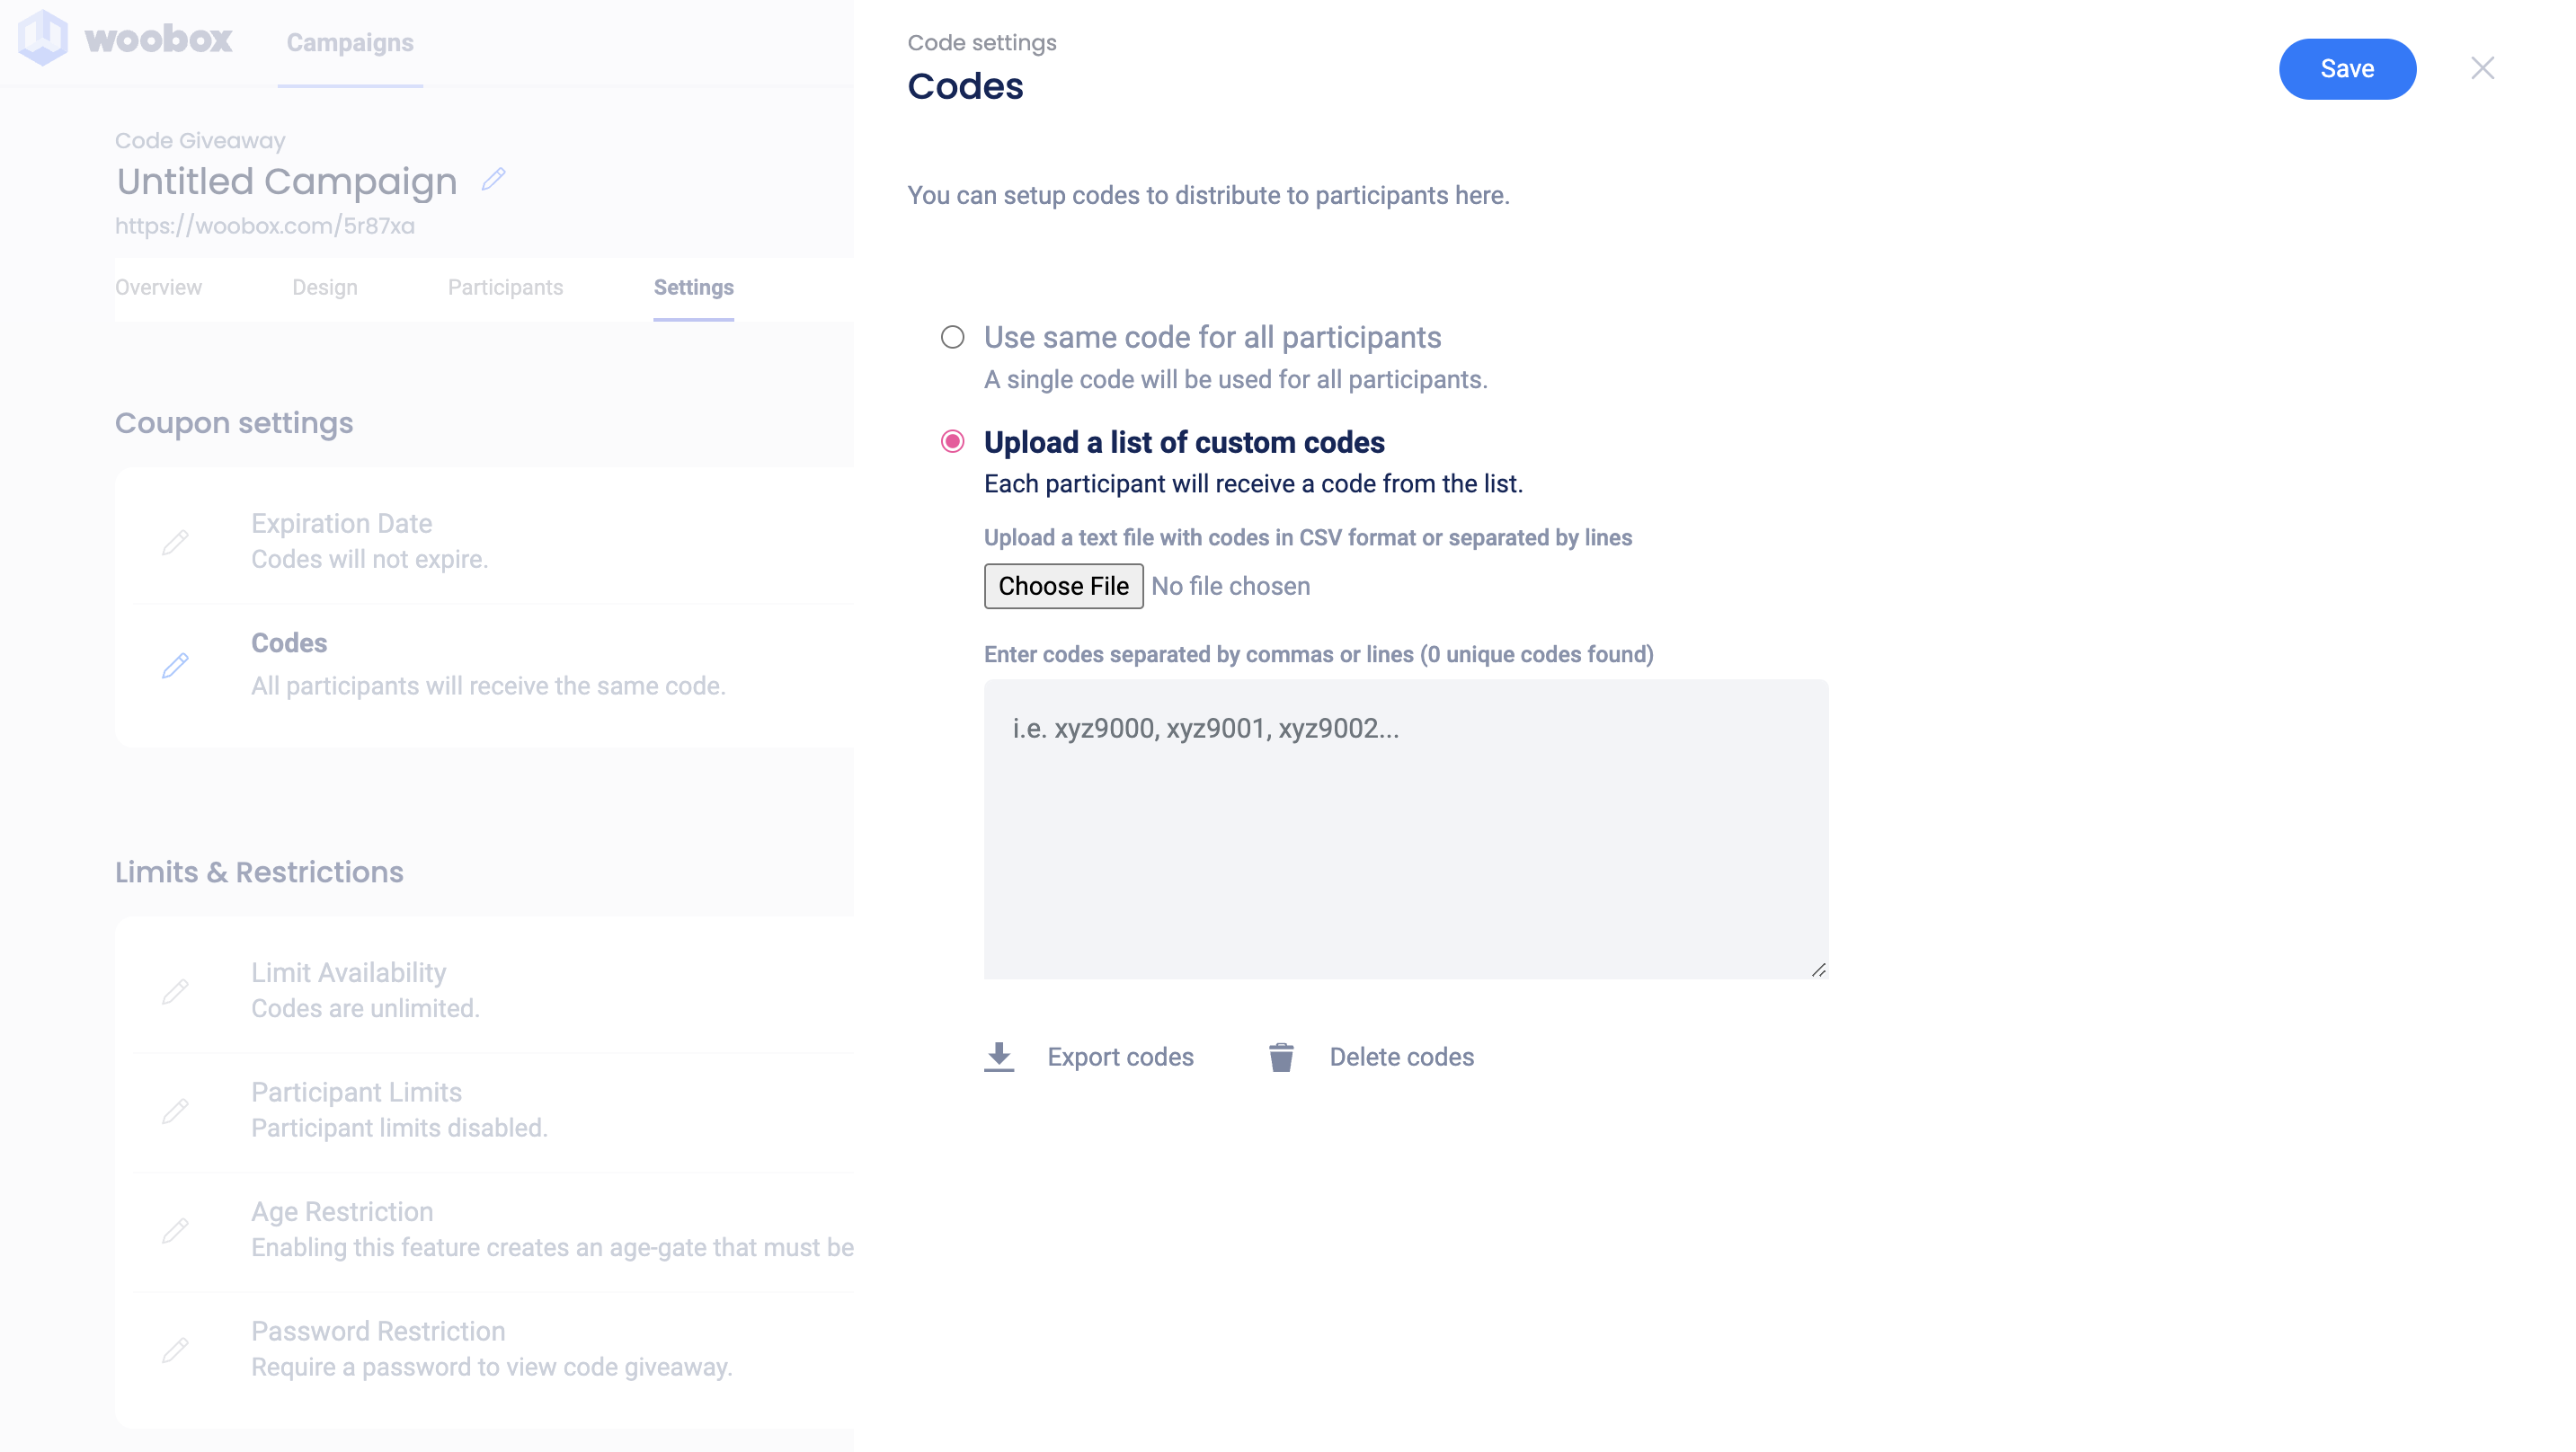Select 'Use same code for all participants'
This screenshot has width=2576, height=1452.
click(952, 337)
